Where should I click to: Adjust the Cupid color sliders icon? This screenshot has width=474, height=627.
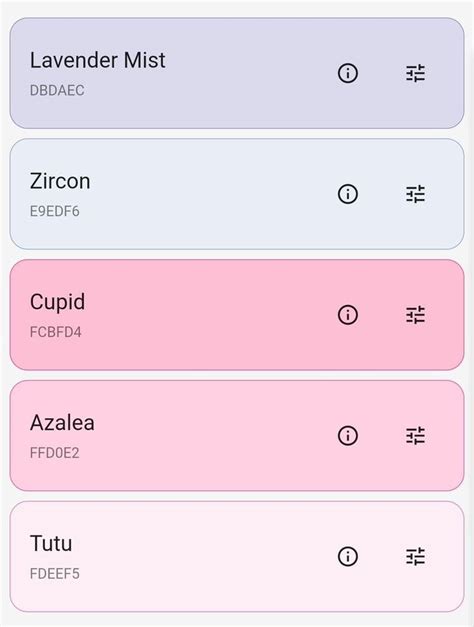tap(416, 315)
